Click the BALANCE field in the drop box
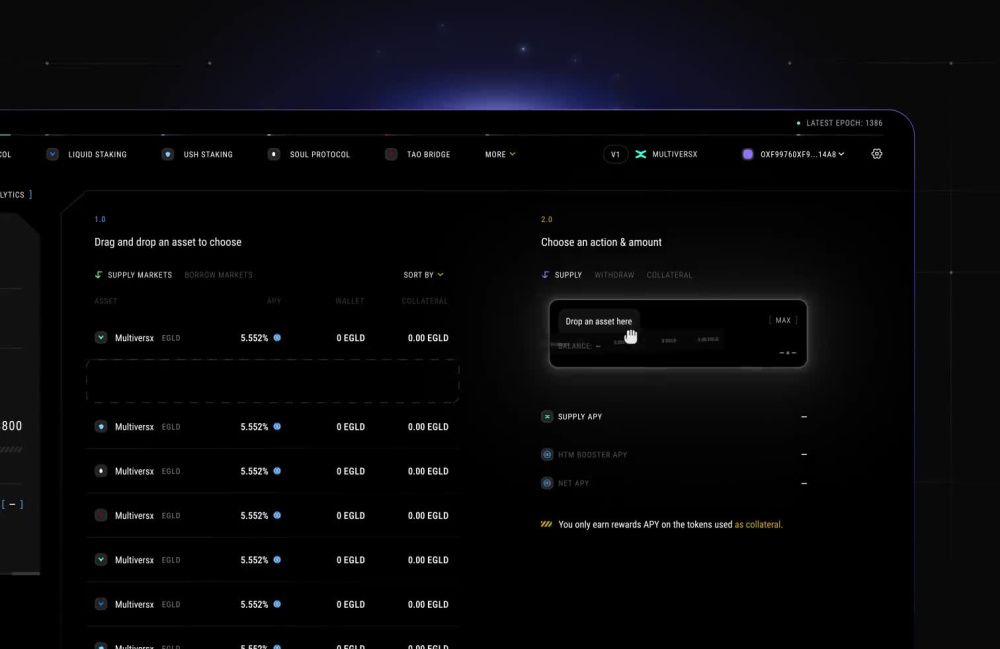The height and width of the screenshot is (649, 1000). 579,346
